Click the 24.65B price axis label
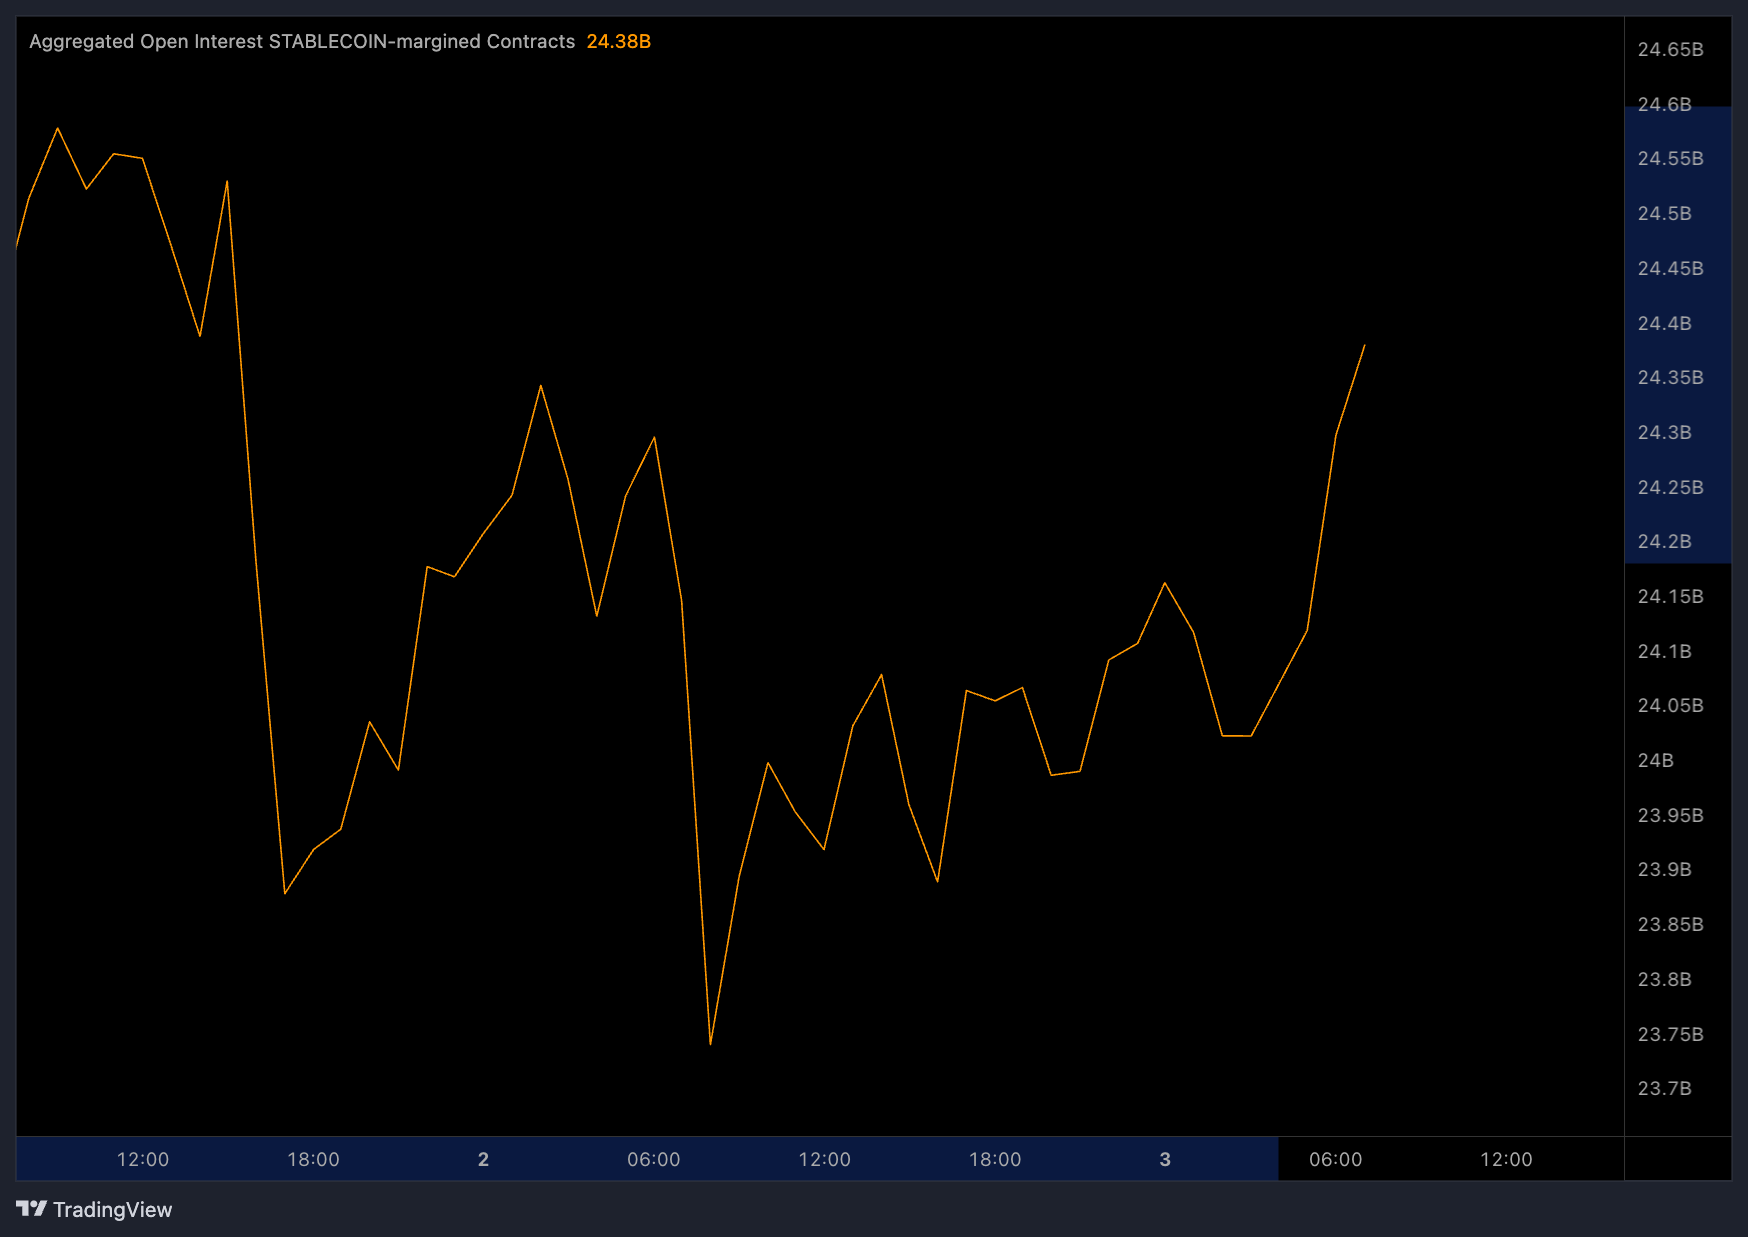The width and height of the screenshot is (1748, 1237). point(1669,50)
